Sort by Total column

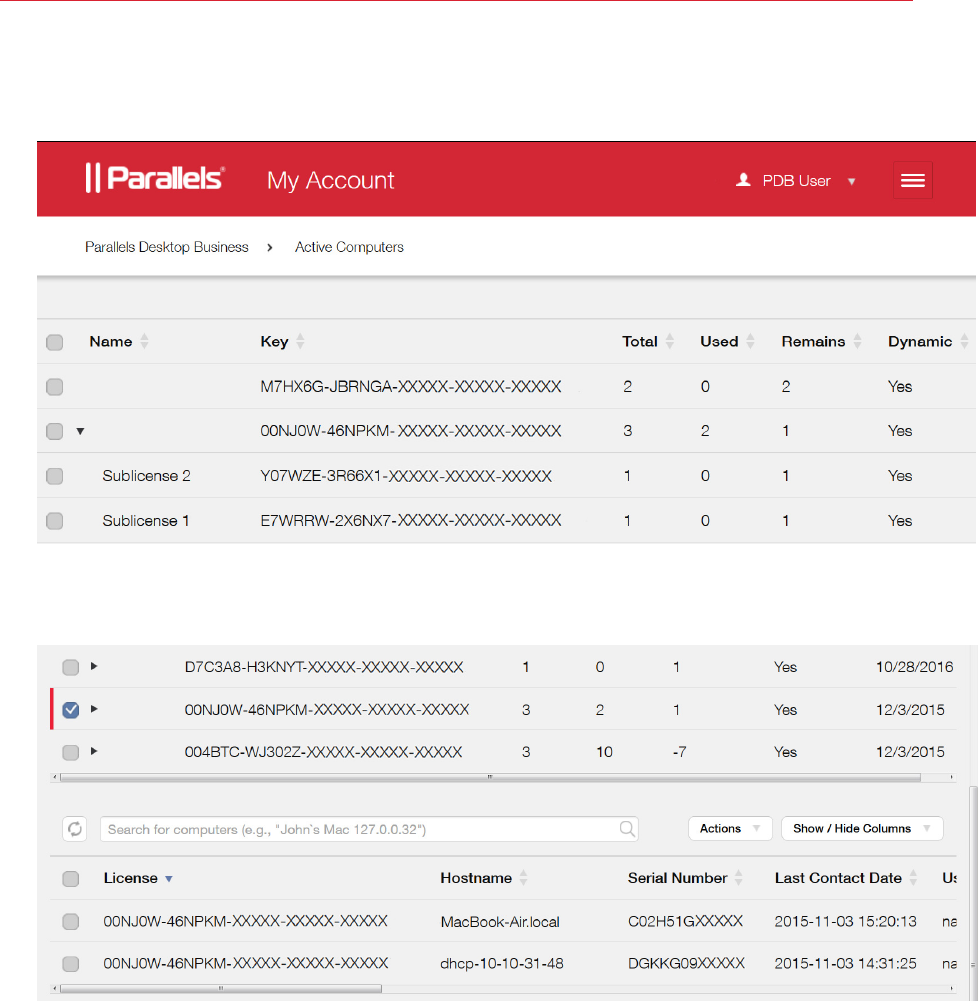pos(670,342)
